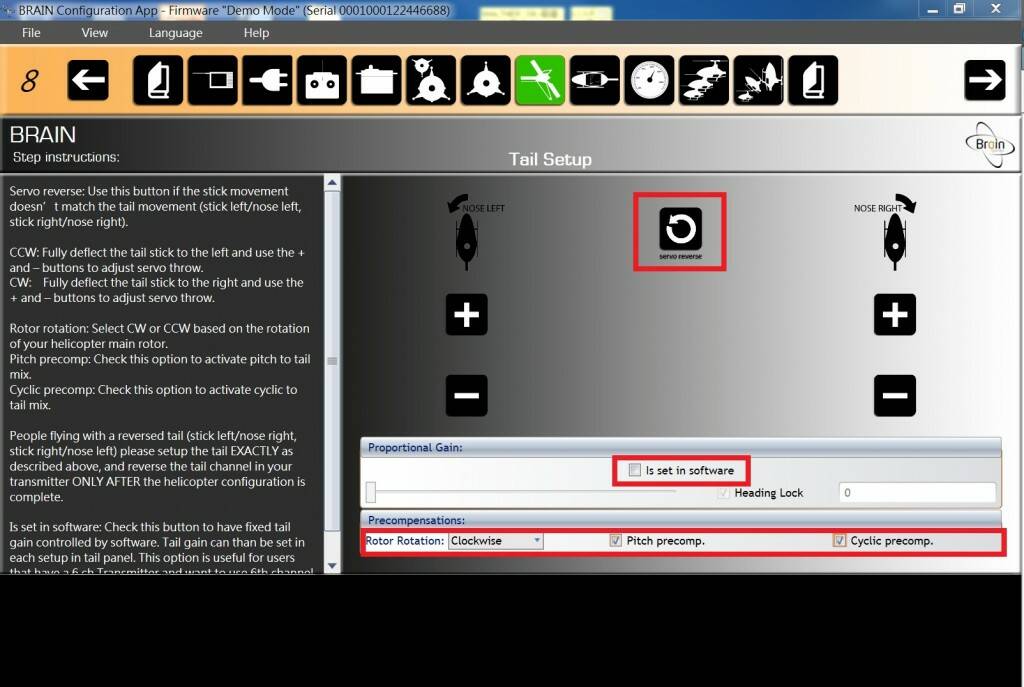The image size is (1024, 687).
Task: Increase nose right servo throw with plus
Action: click(895, 315)
